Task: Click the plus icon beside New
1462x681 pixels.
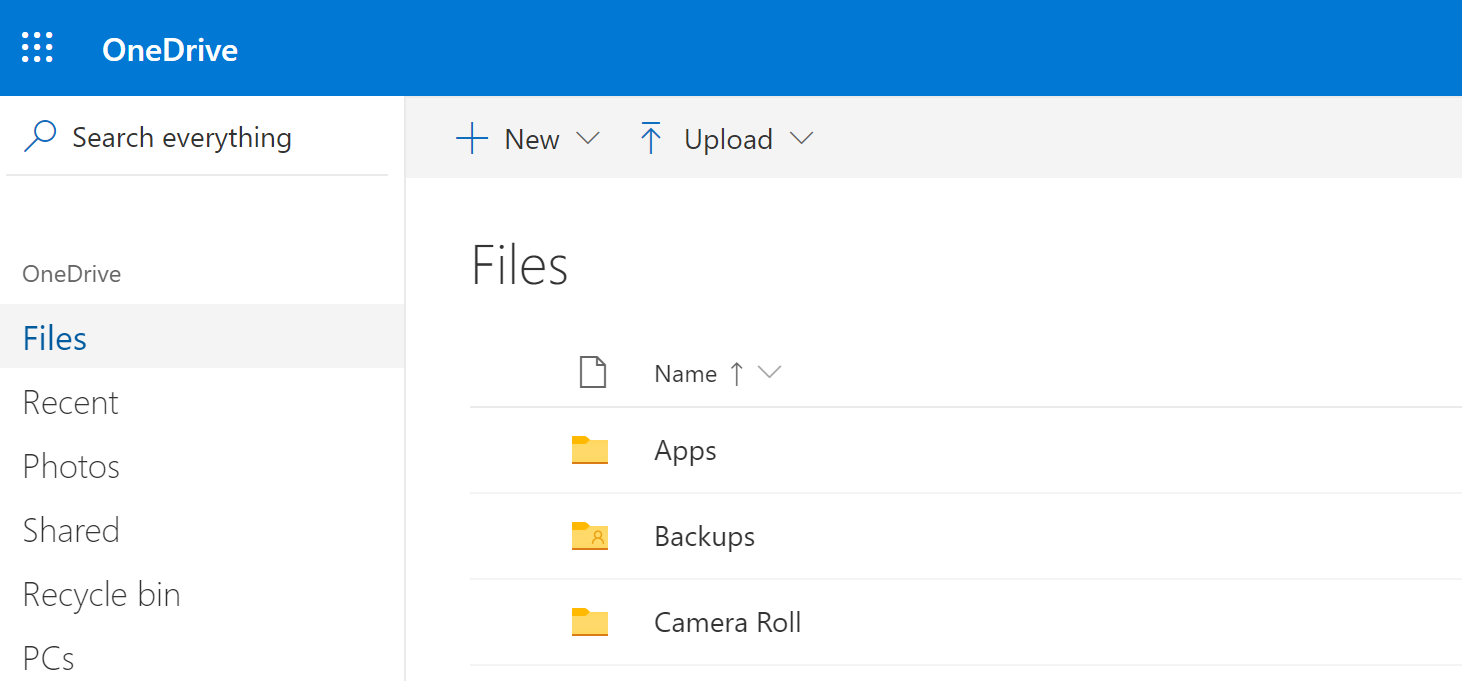Action: (x=472, y=139)
